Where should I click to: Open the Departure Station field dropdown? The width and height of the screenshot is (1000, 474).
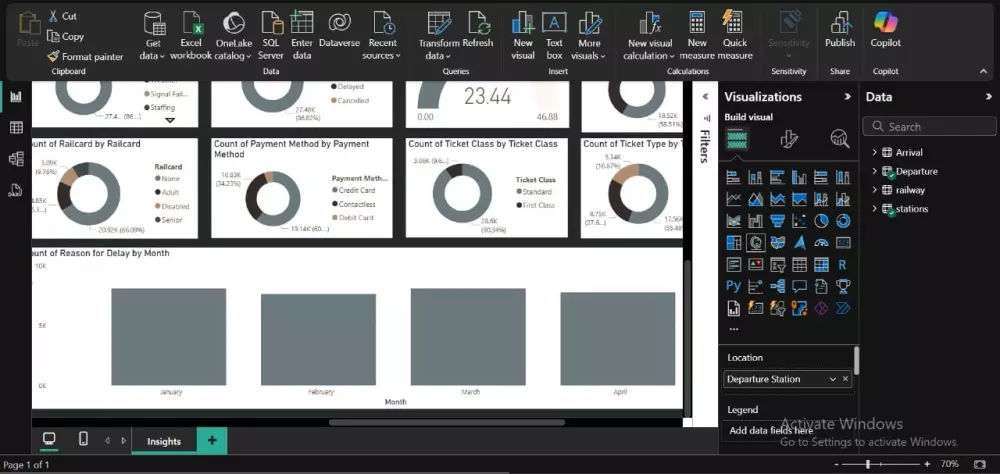click(832, 379)
